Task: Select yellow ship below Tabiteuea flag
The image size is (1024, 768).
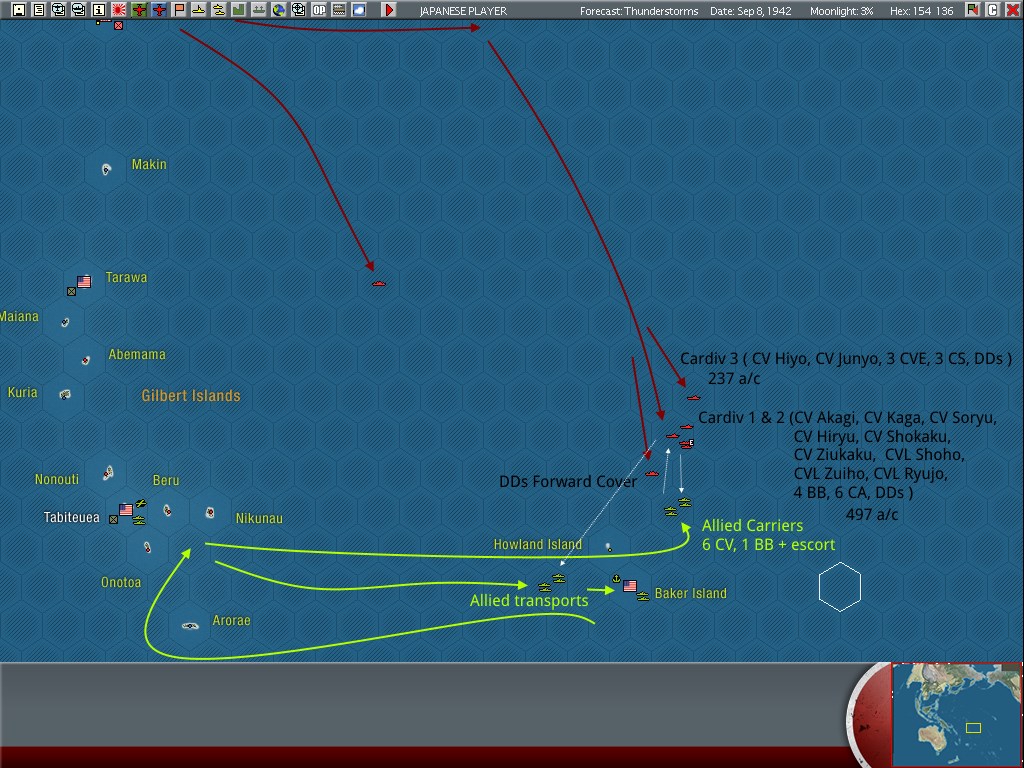Action: point(138,520)
